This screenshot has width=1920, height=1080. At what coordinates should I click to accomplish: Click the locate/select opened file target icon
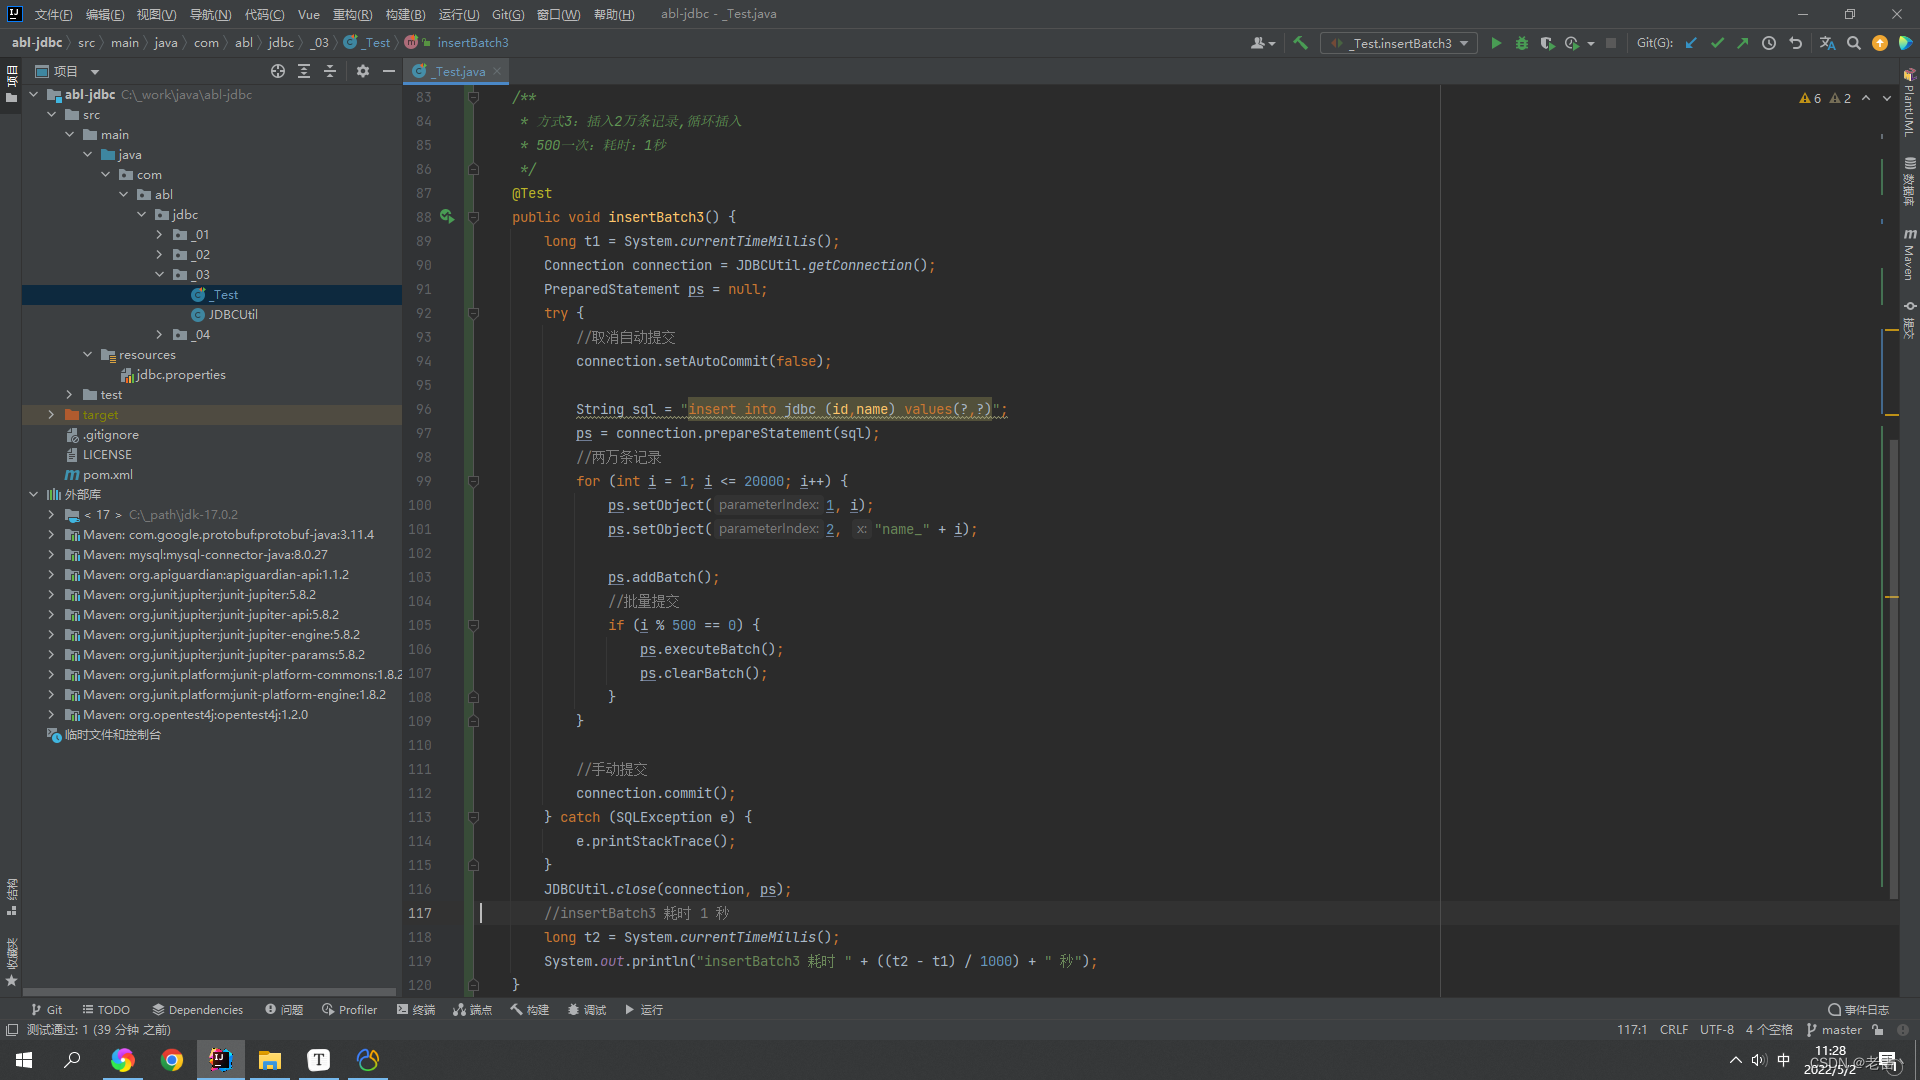pyautogui.click(x=278, y=71)
